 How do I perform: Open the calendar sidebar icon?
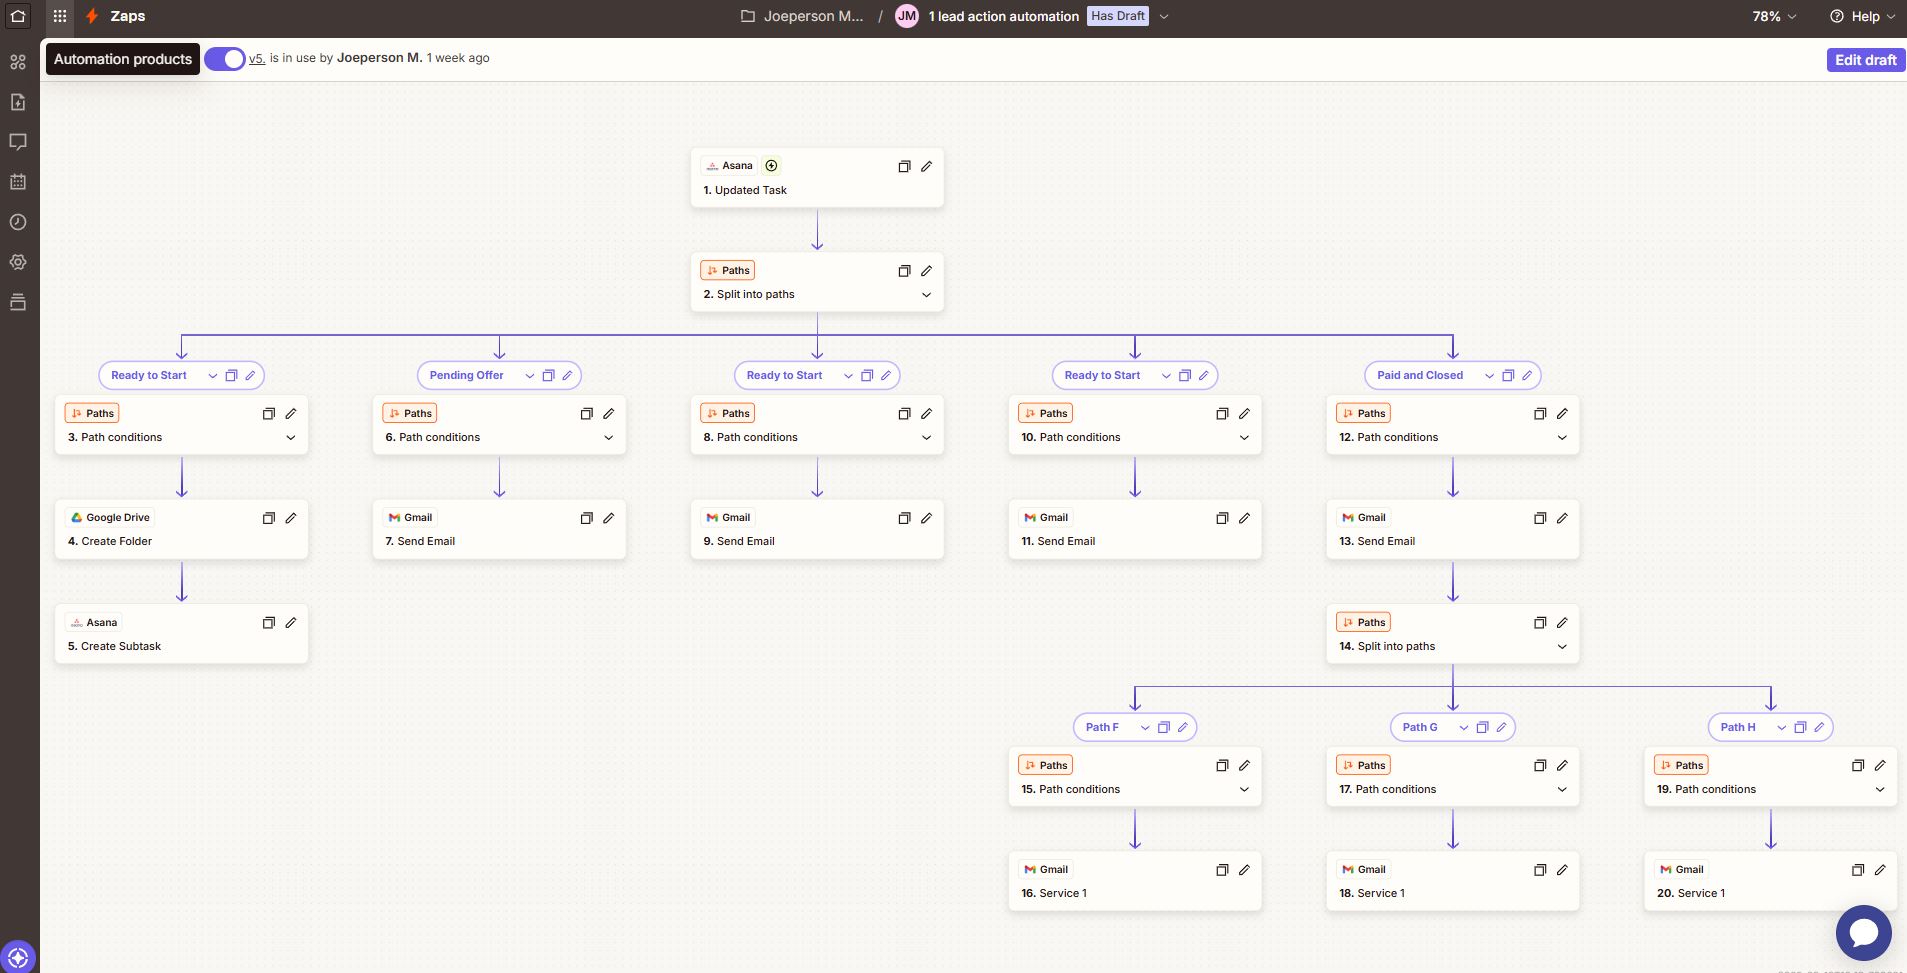[x=18, y=182]
